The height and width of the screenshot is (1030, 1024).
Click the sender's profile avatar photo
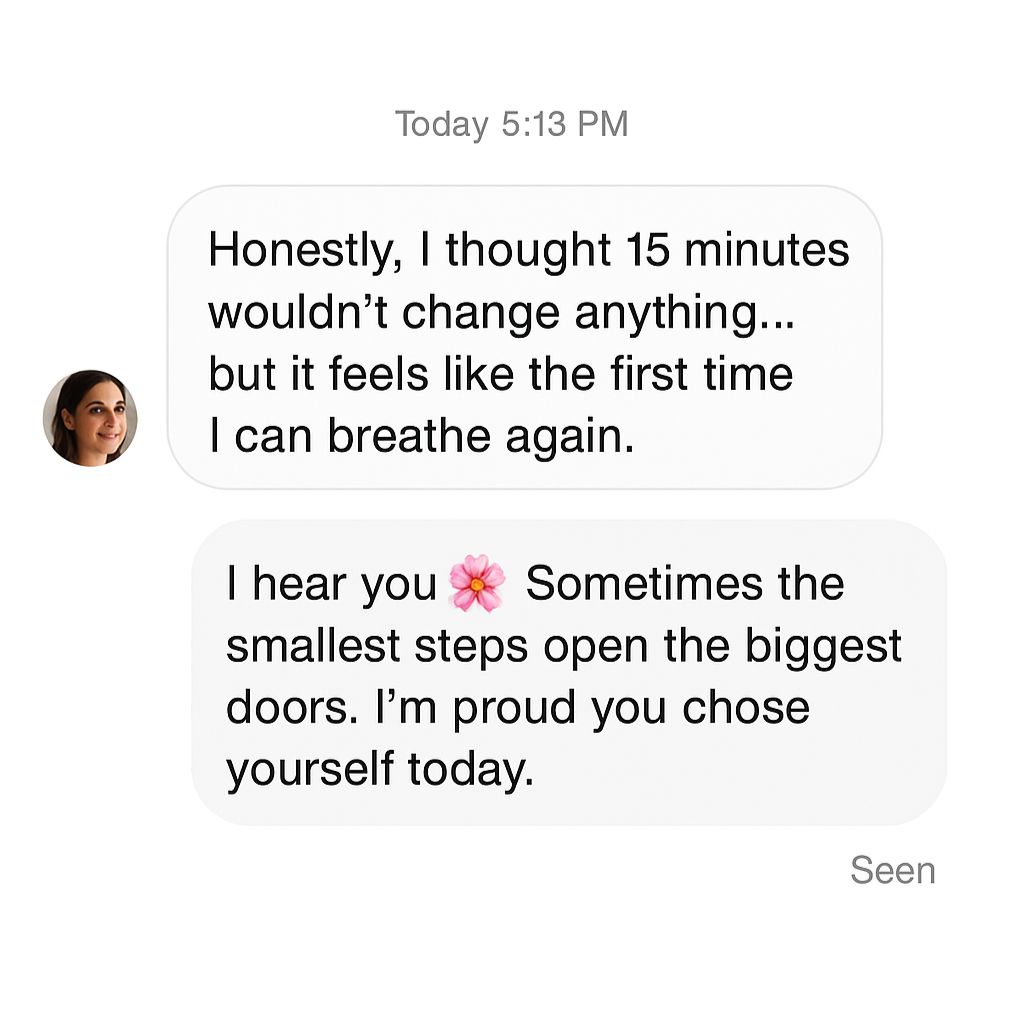pos(90,418)
